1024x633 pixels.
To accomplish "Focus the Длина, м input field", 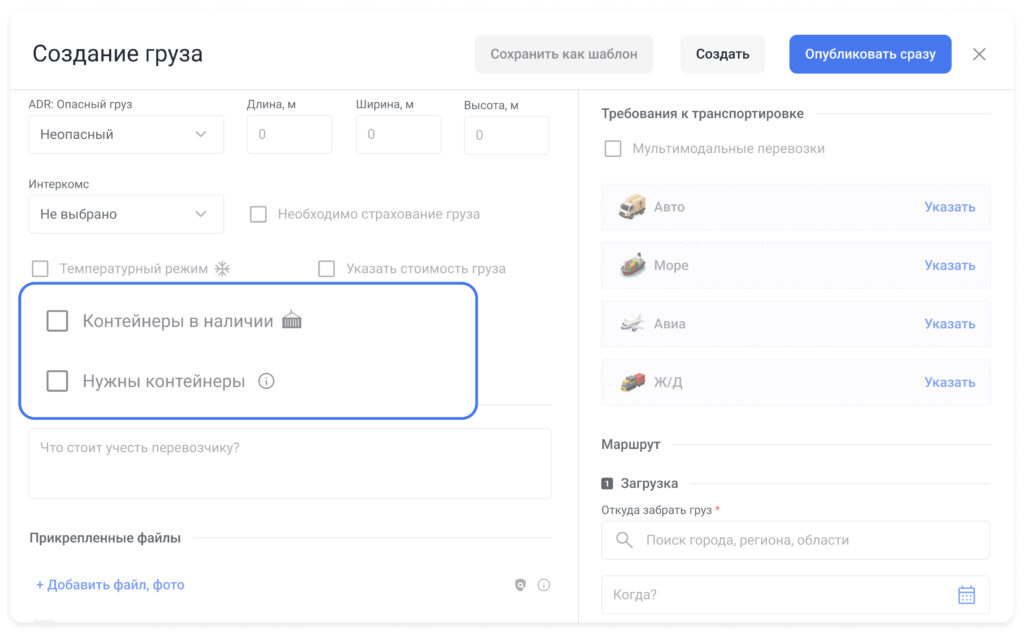I will pyautogui.click(x=289, y=135).
